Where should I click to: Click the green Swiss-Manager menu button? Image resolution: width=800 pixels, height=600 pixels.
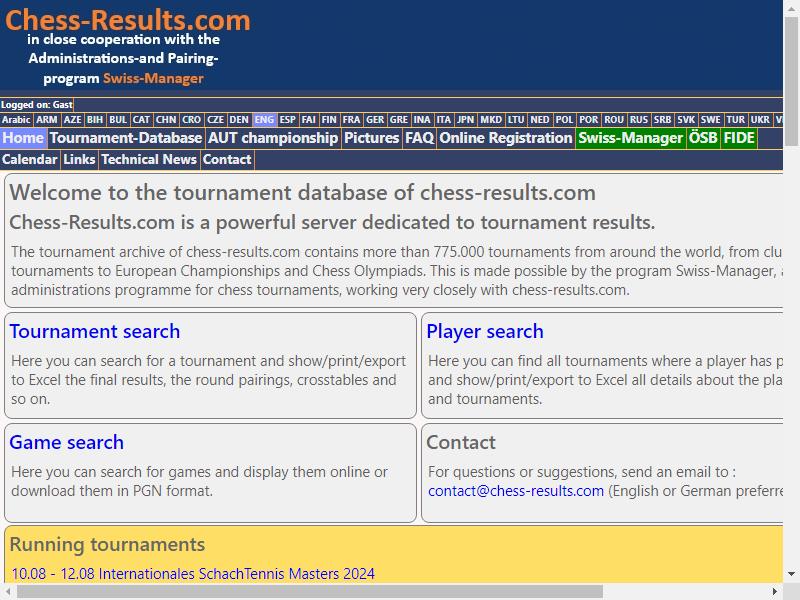click(631, 138)
